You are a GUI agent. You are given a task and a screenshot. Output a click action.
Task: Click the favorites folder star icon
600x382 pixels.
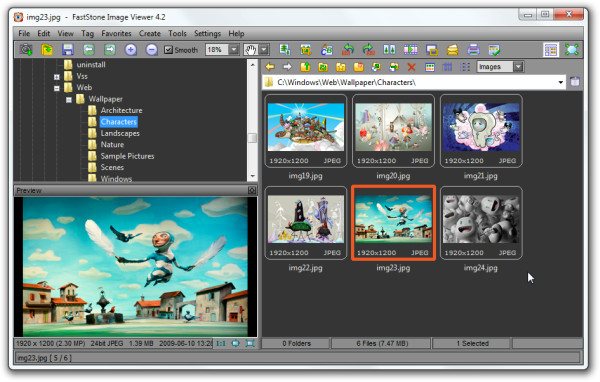341,67
